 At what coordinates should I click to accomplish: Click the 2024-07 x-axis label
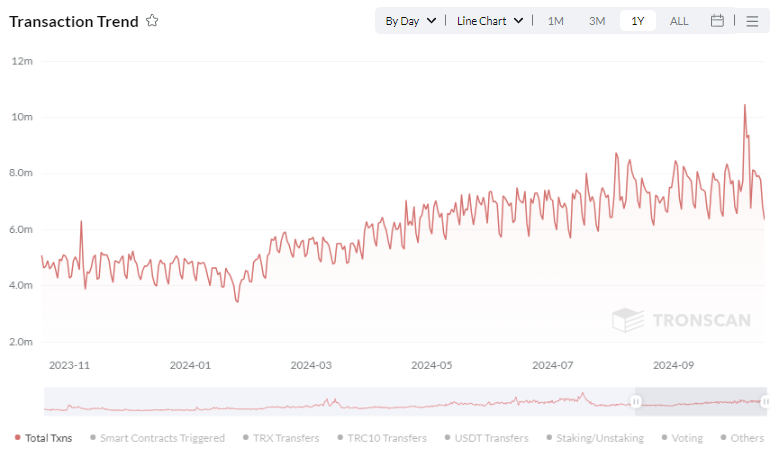click(553, 365)
